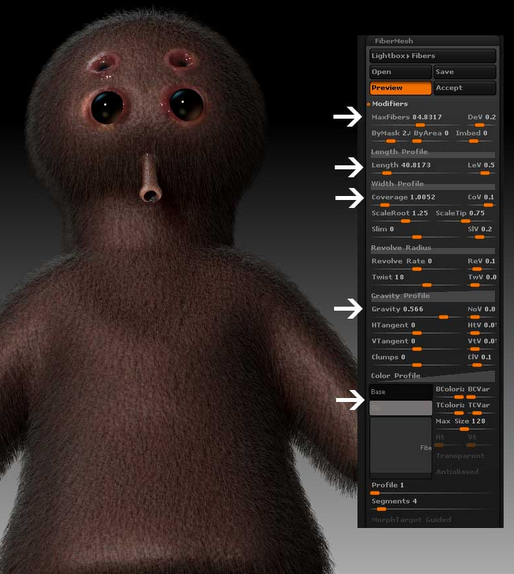514x574 pixels.
Task: Expand the Width Profile curve
Action: click(432, 184)
